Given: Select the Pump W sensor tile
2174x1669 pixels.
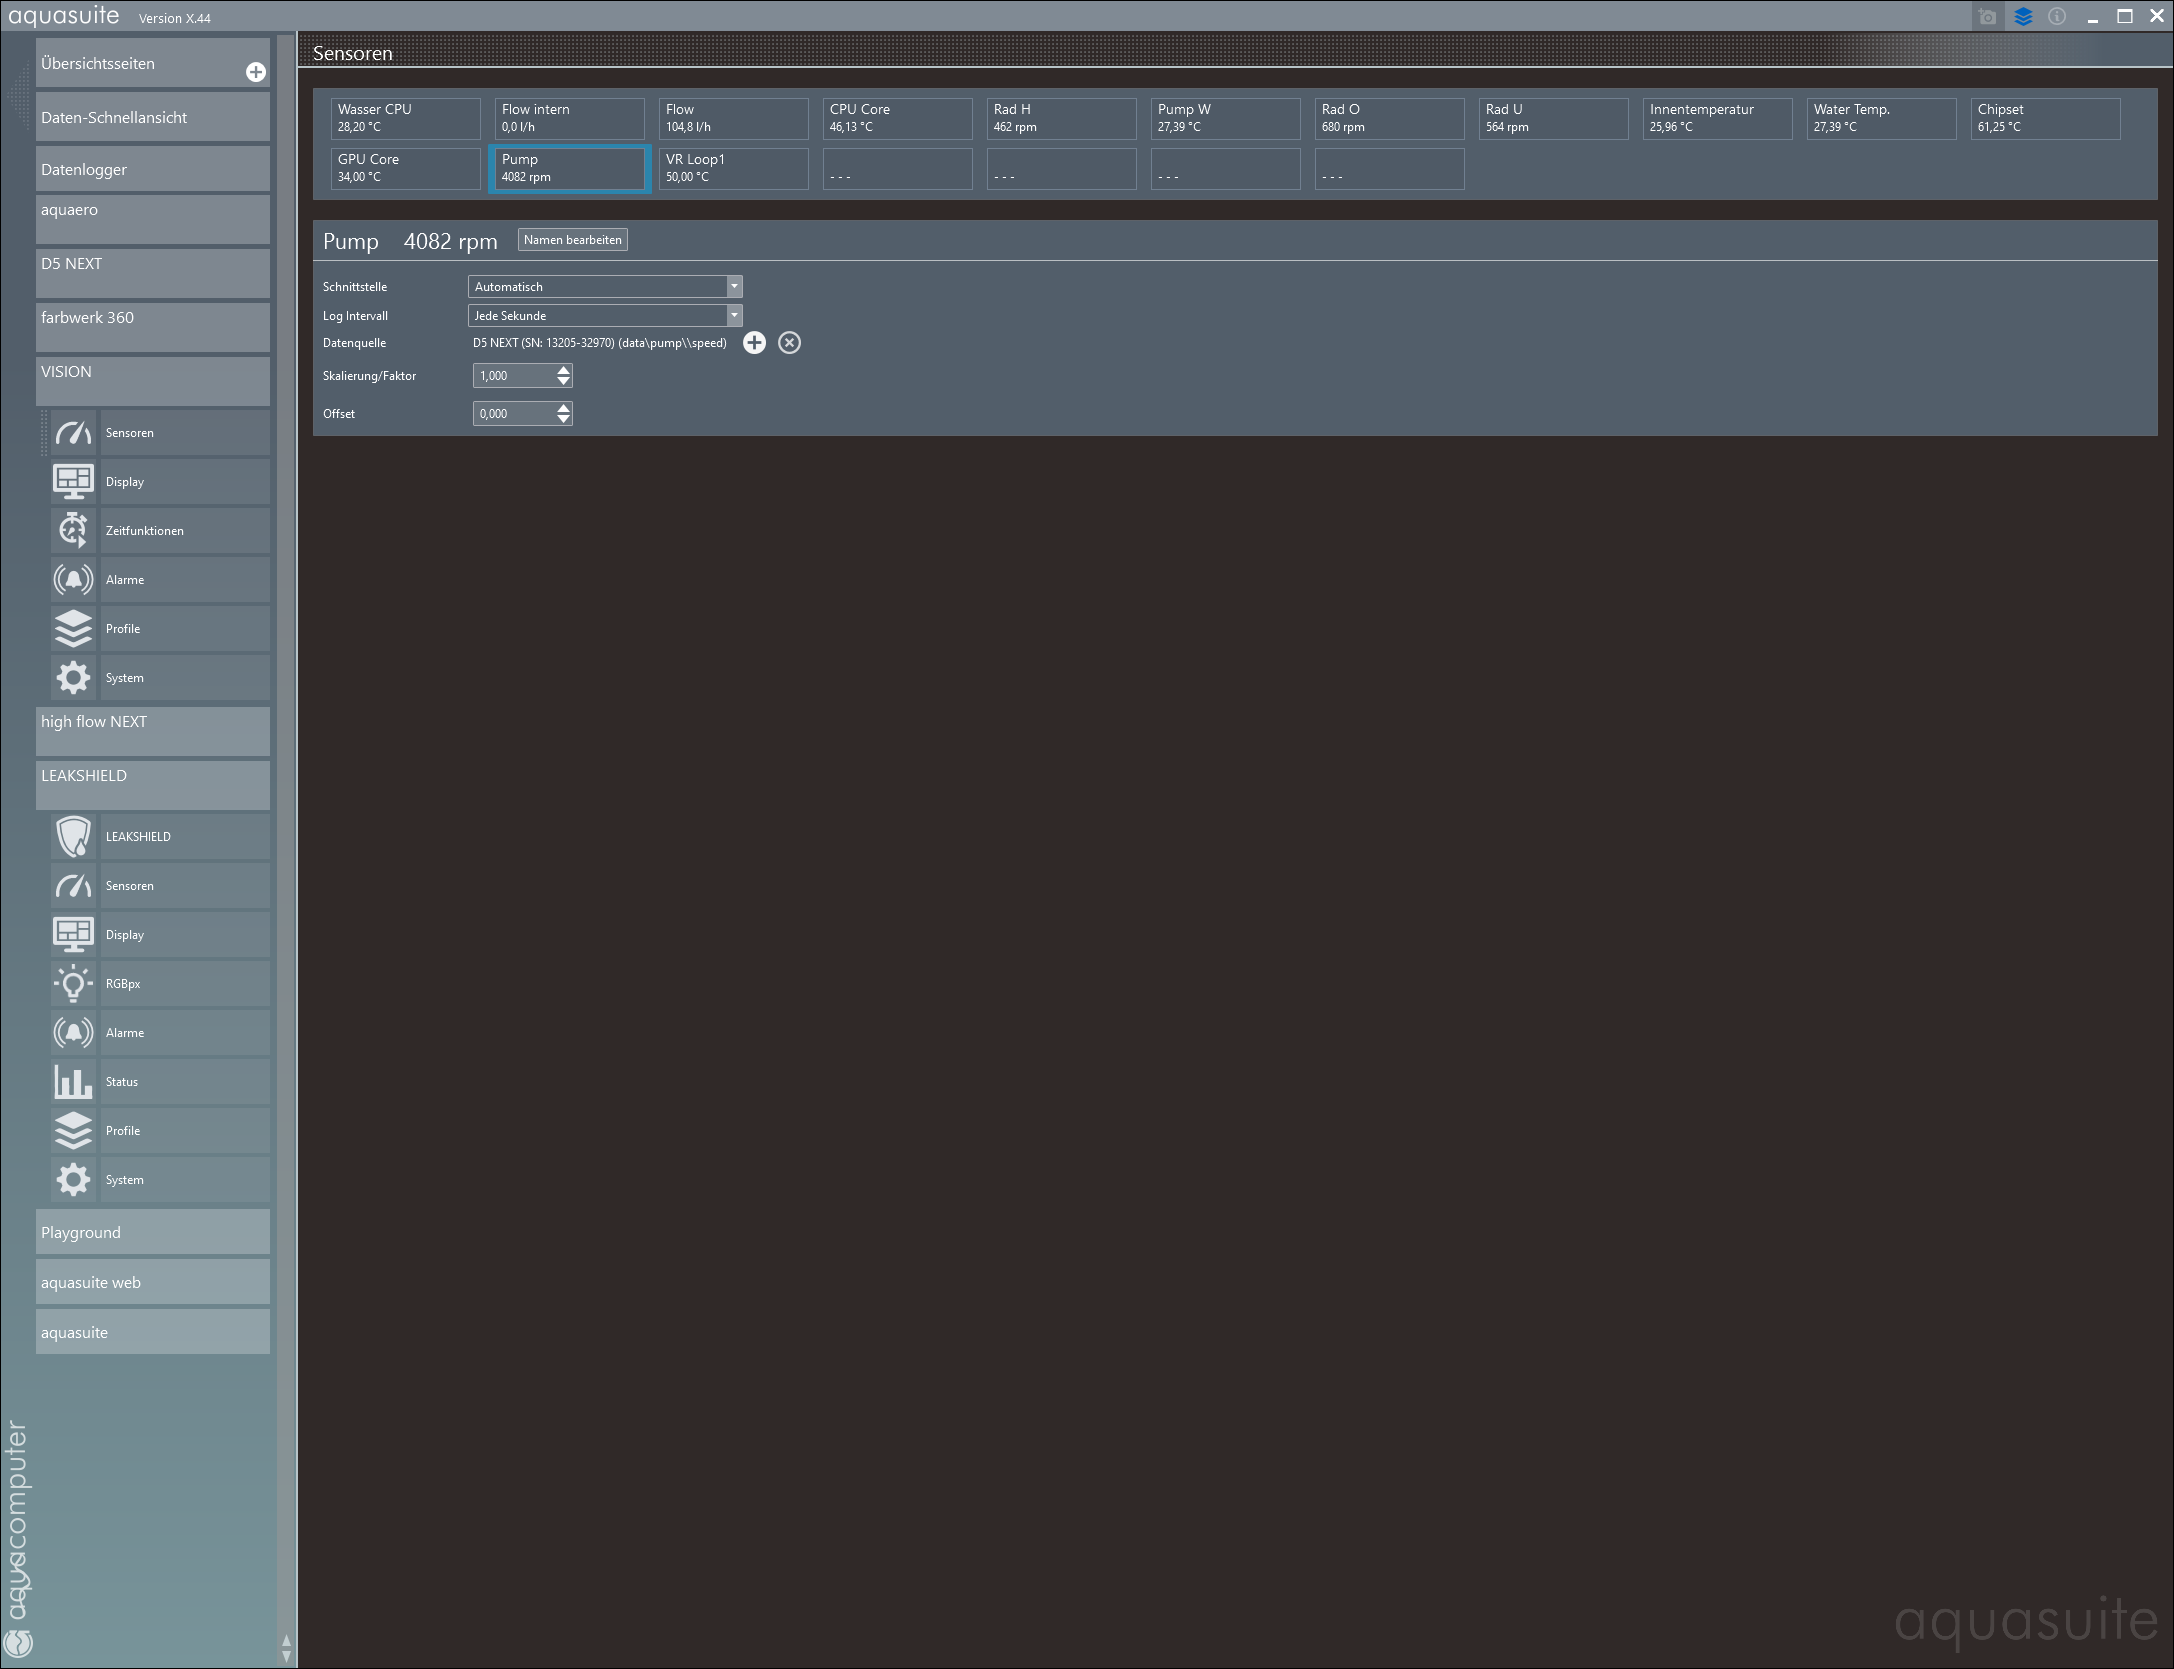Looking at the screenshot, I should [1226, 118].
